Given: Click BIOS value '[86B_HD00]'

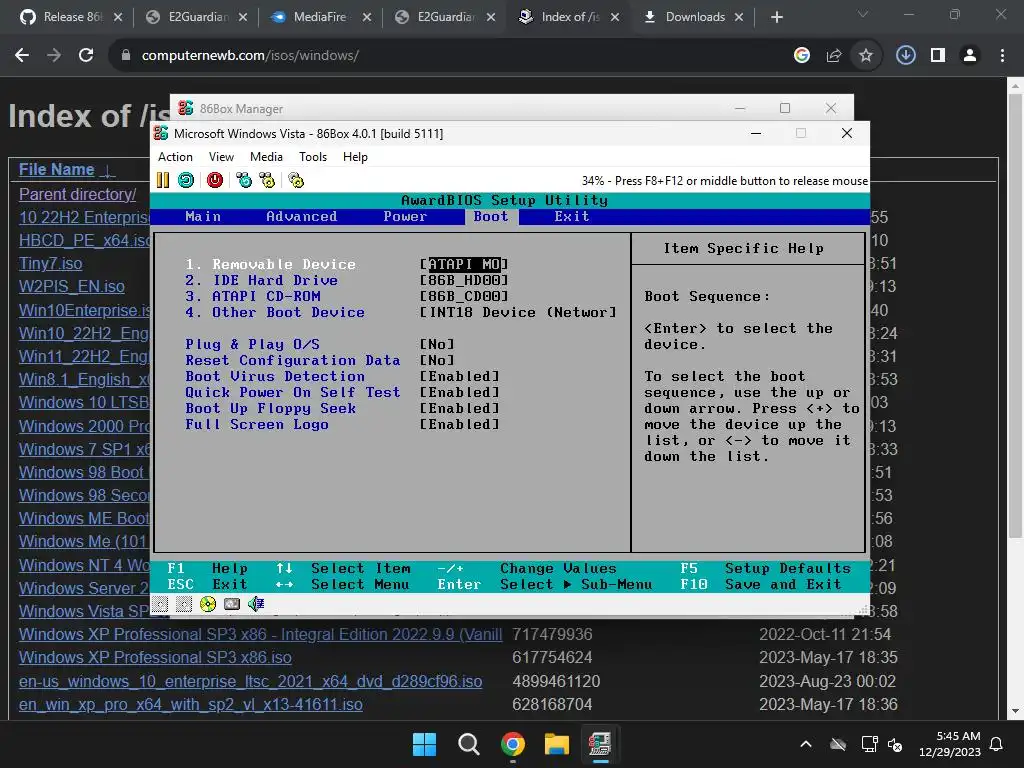Looking at the screenshot, I should pyautogui.click(x=464, y=280).
